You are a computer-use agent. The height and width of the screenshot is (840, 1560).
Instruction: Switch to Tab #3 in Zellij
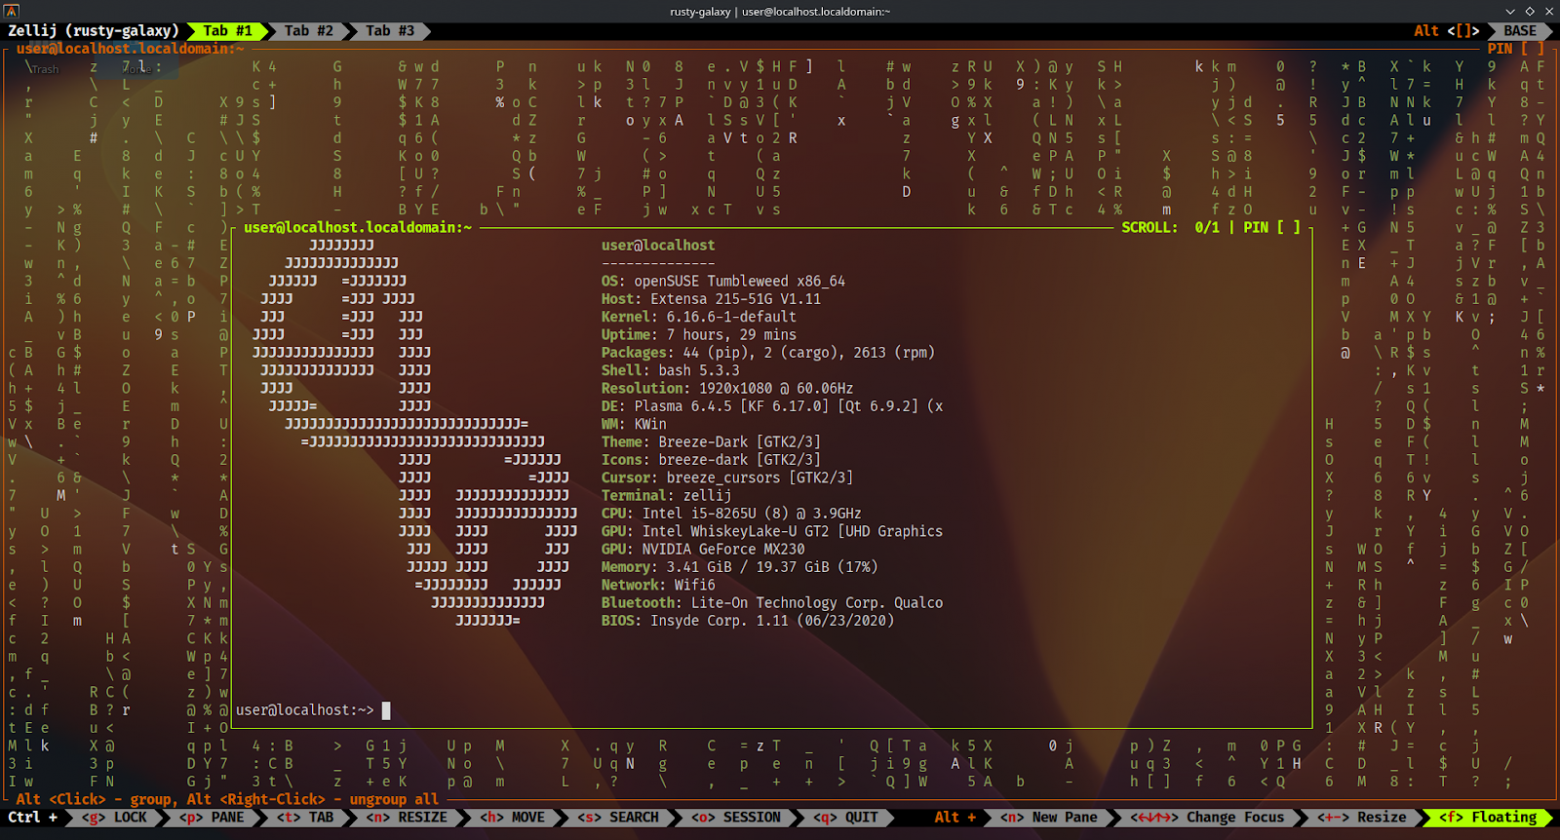coord(389,31)
